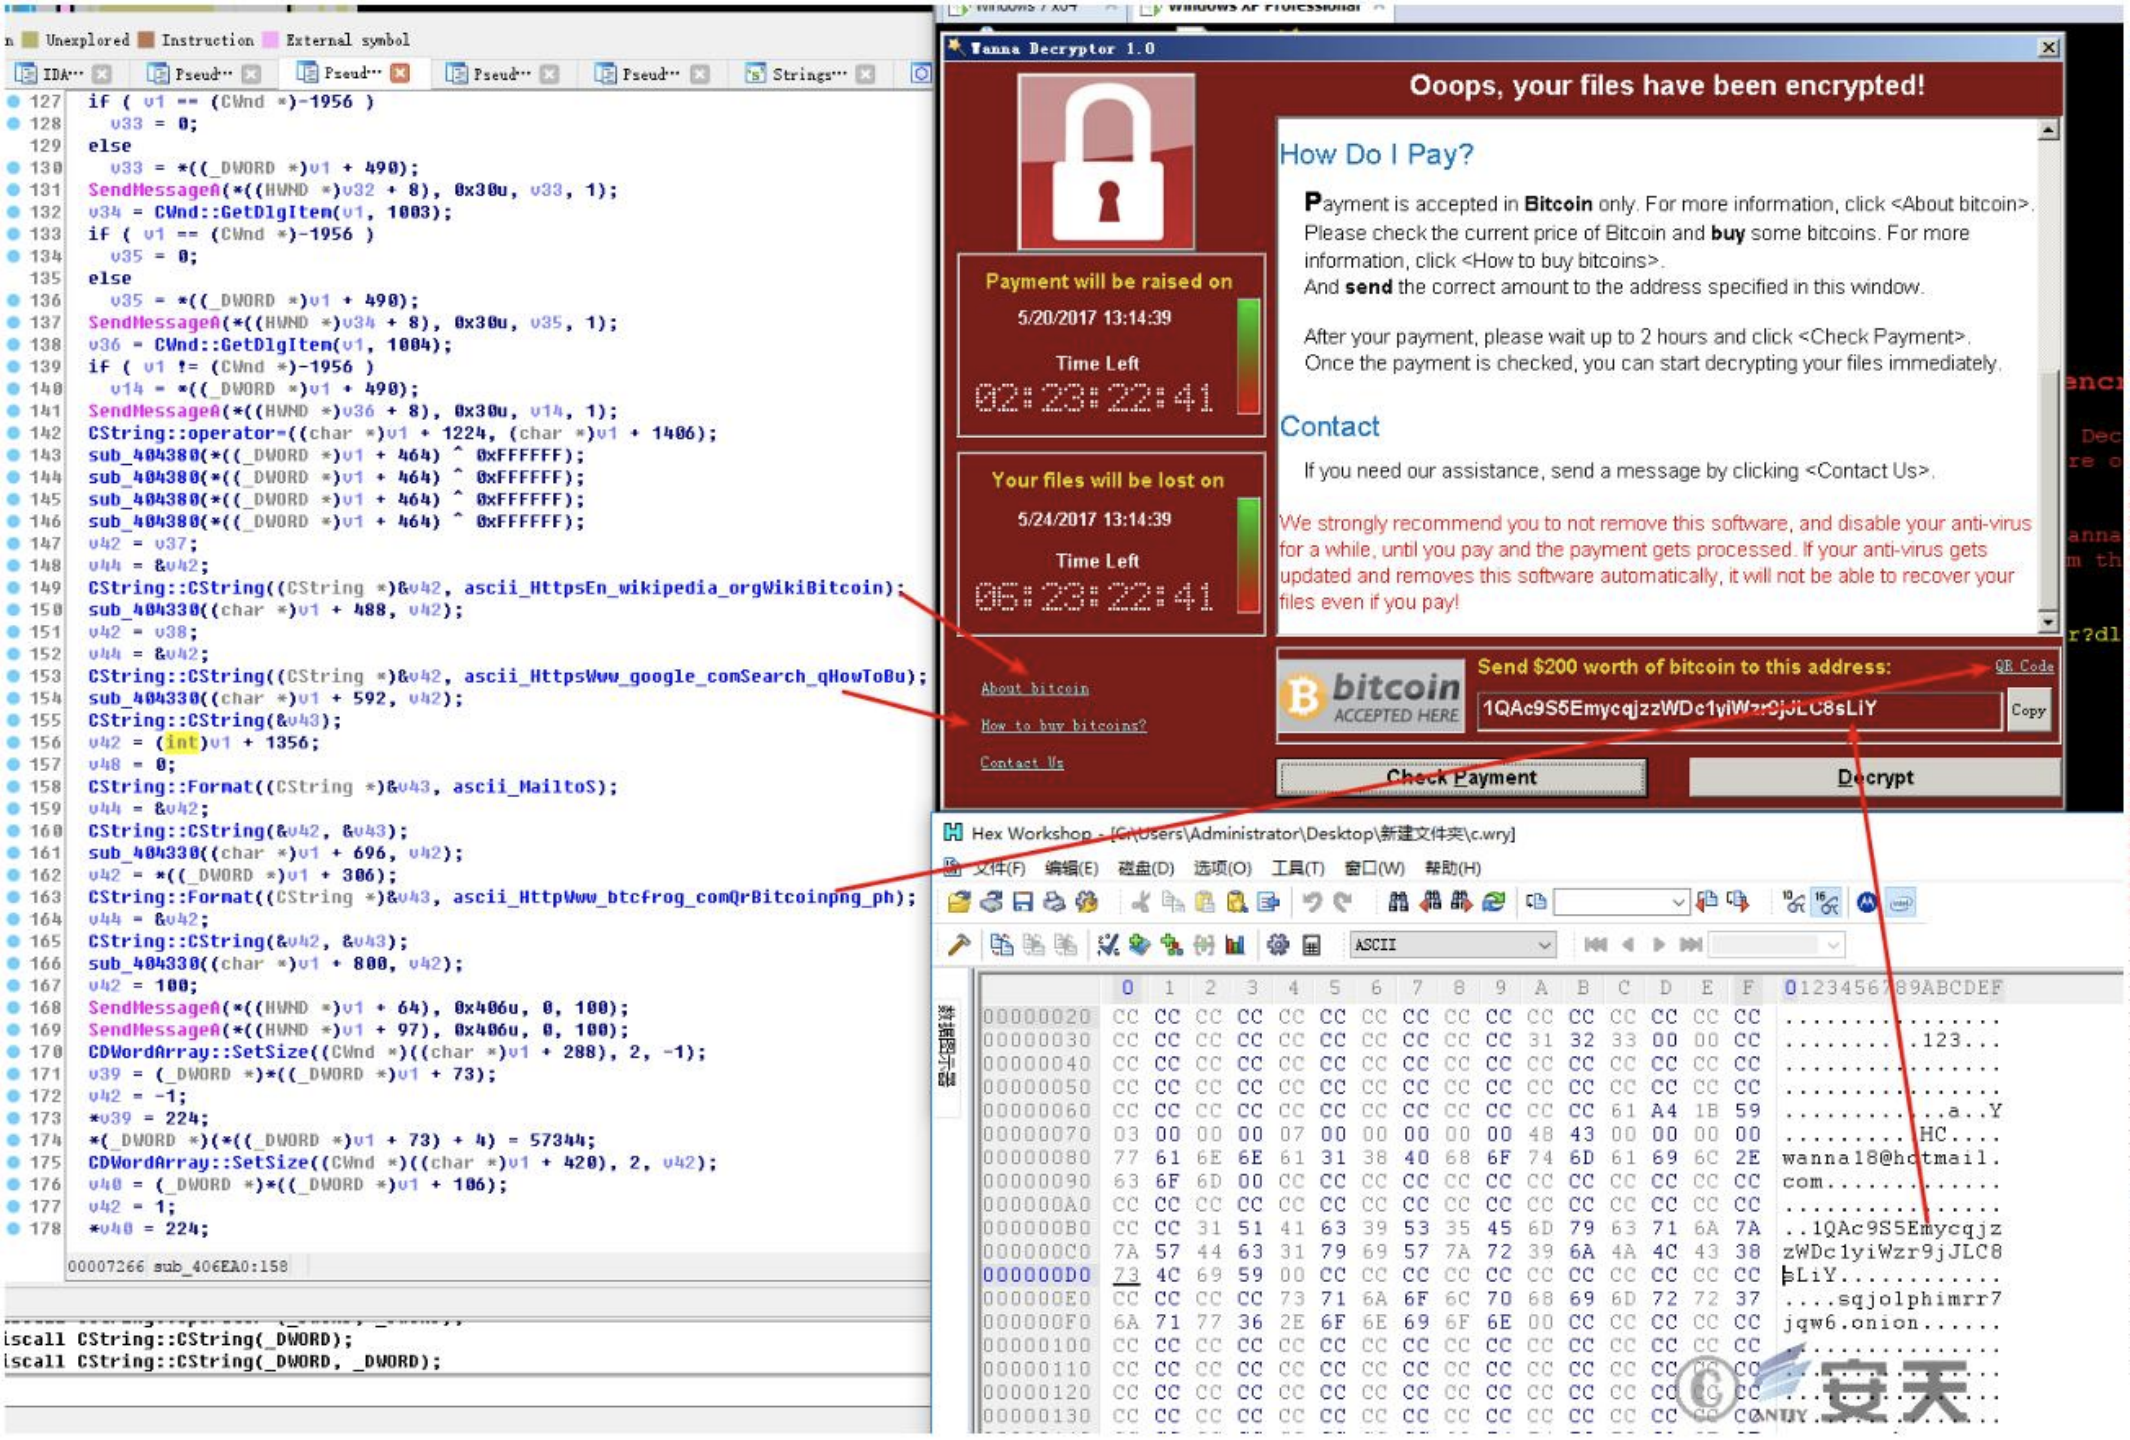Click the Find binoculars icon

(1398, 903)
